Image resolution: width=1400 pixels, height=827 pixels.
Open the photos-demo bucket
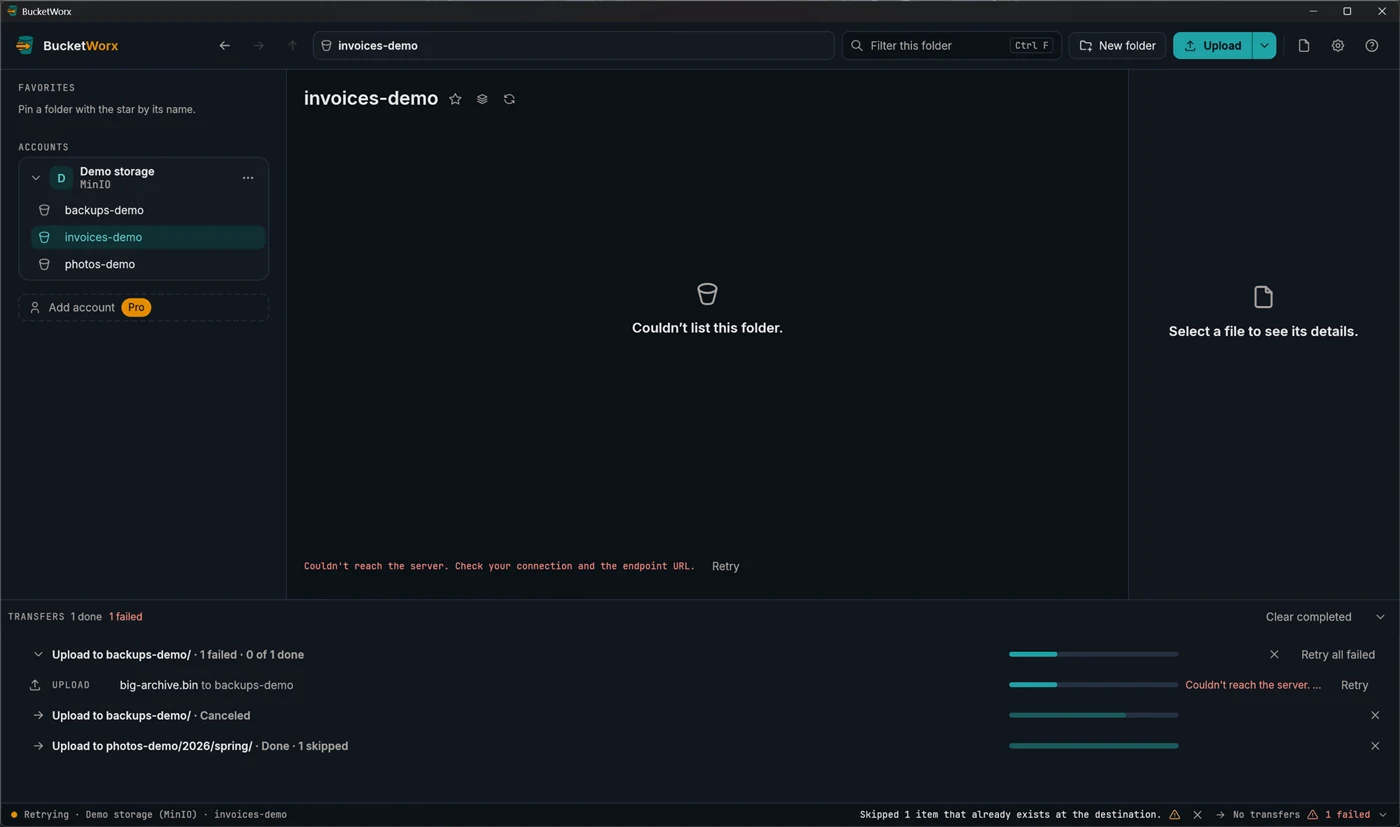(148, 264)
